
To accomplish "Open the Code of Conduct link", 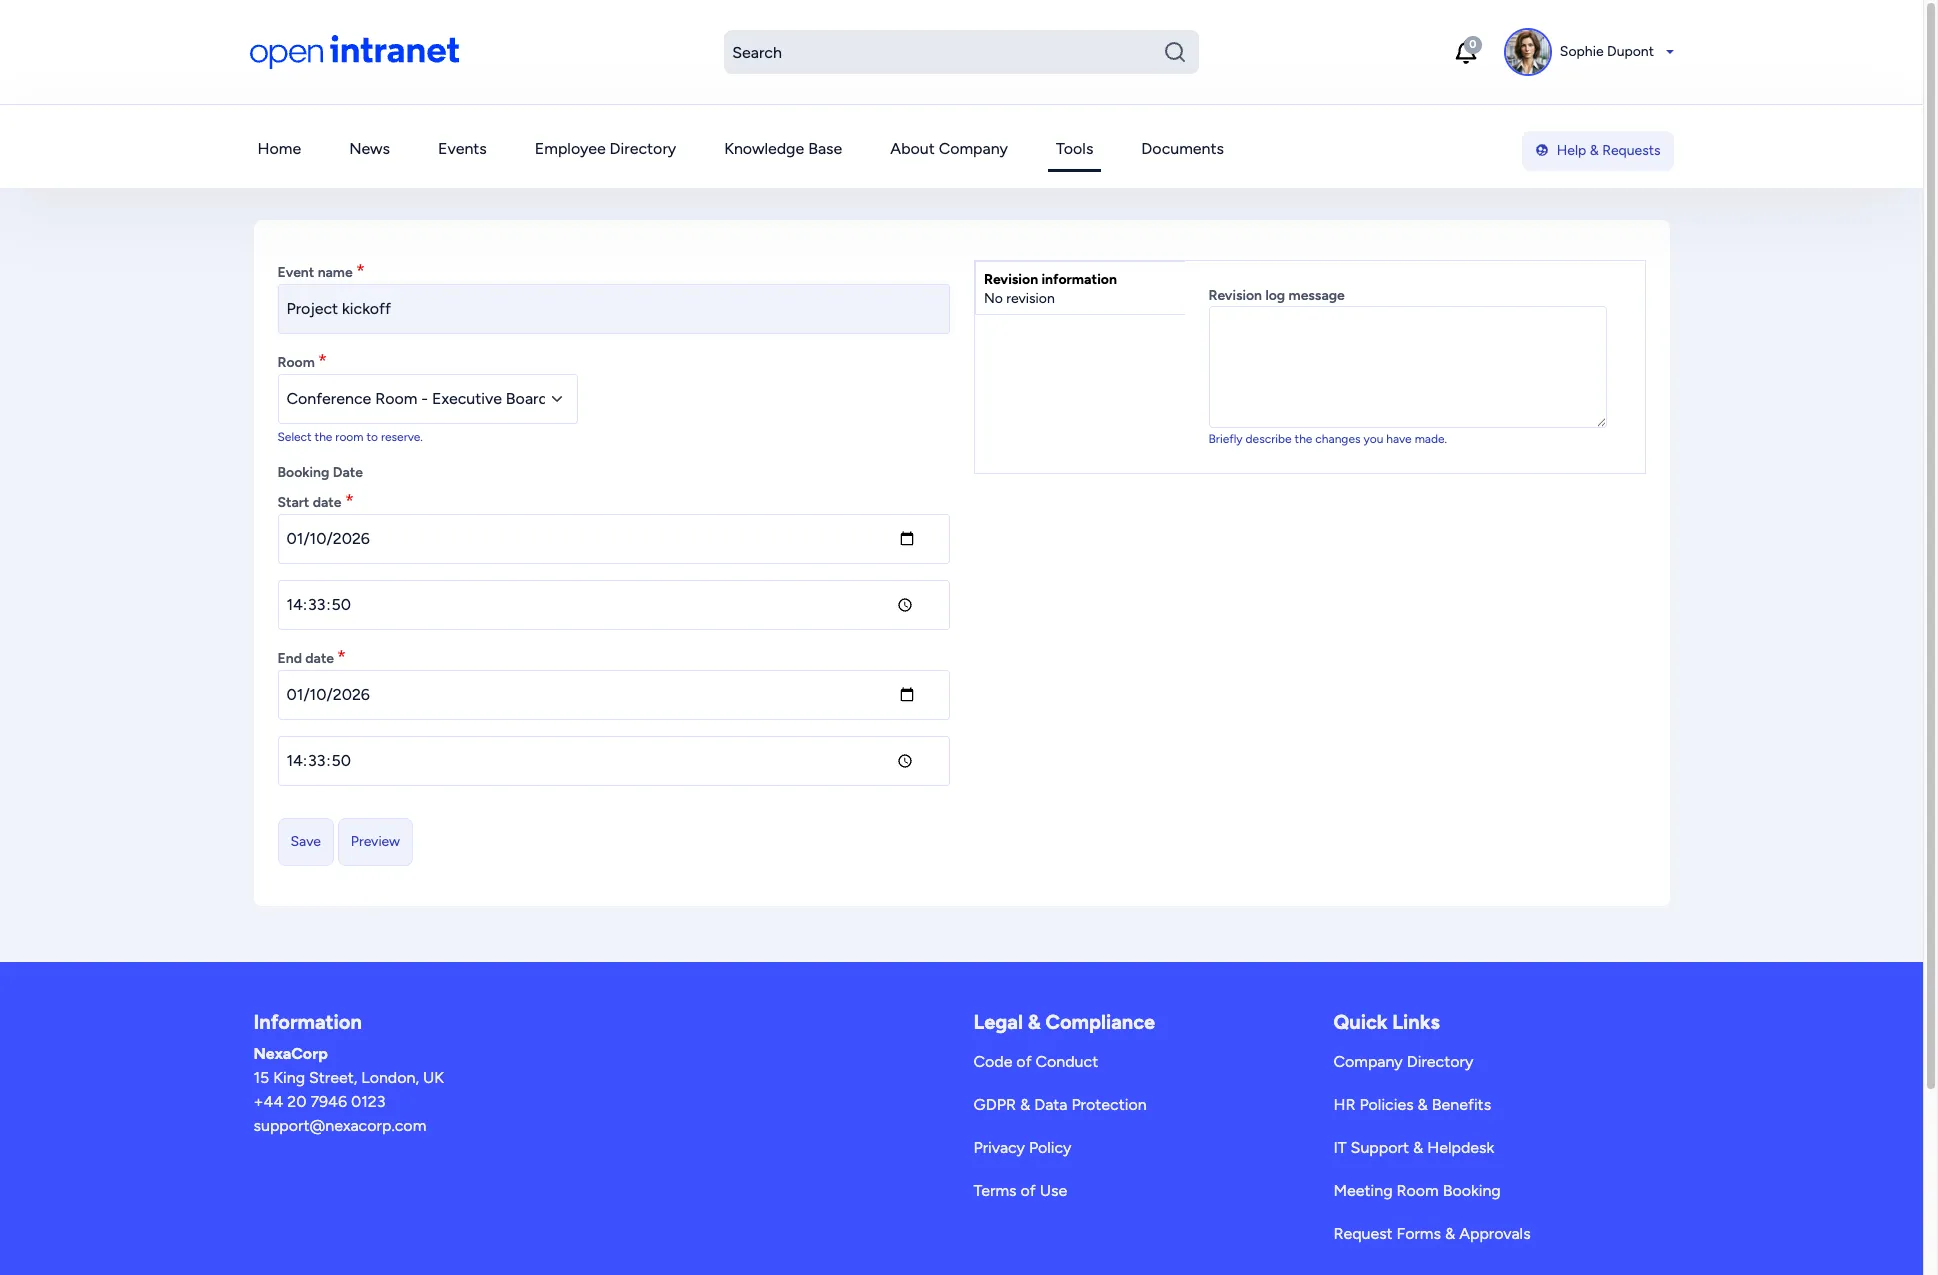I will (1035, 1062).
